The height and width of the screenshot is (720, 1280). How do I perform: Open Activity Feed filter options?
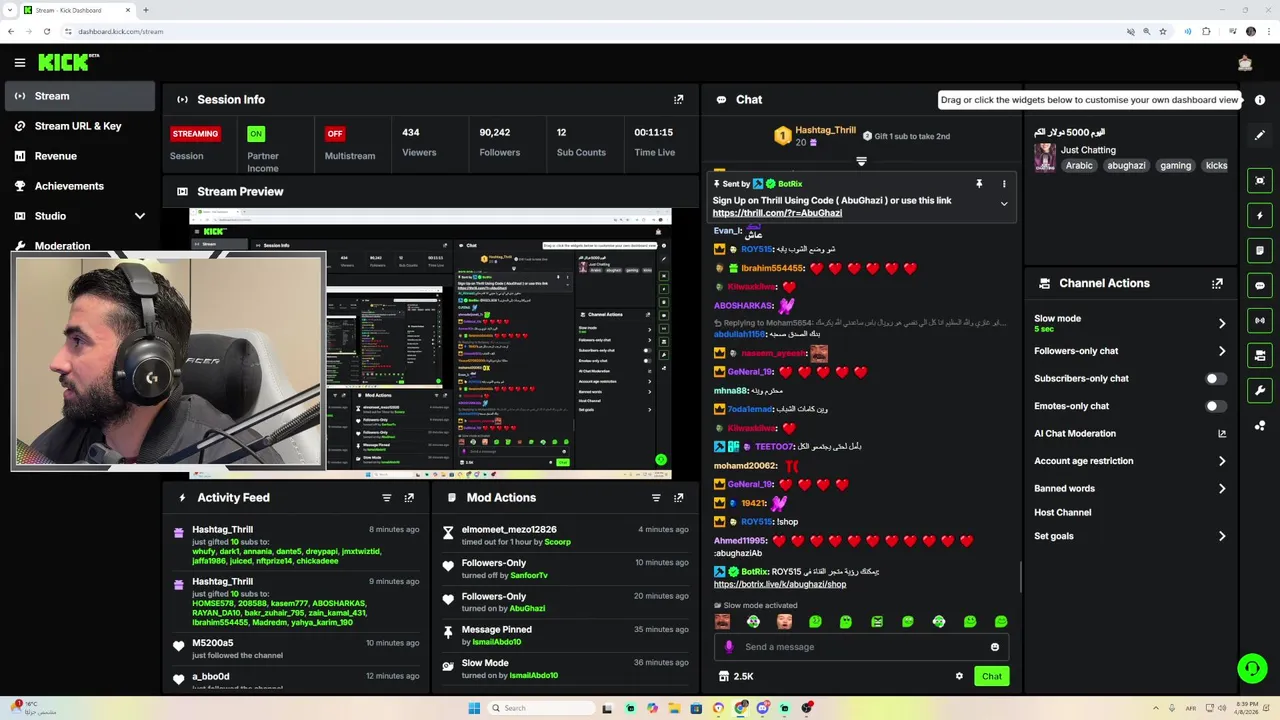pos(387,497)
